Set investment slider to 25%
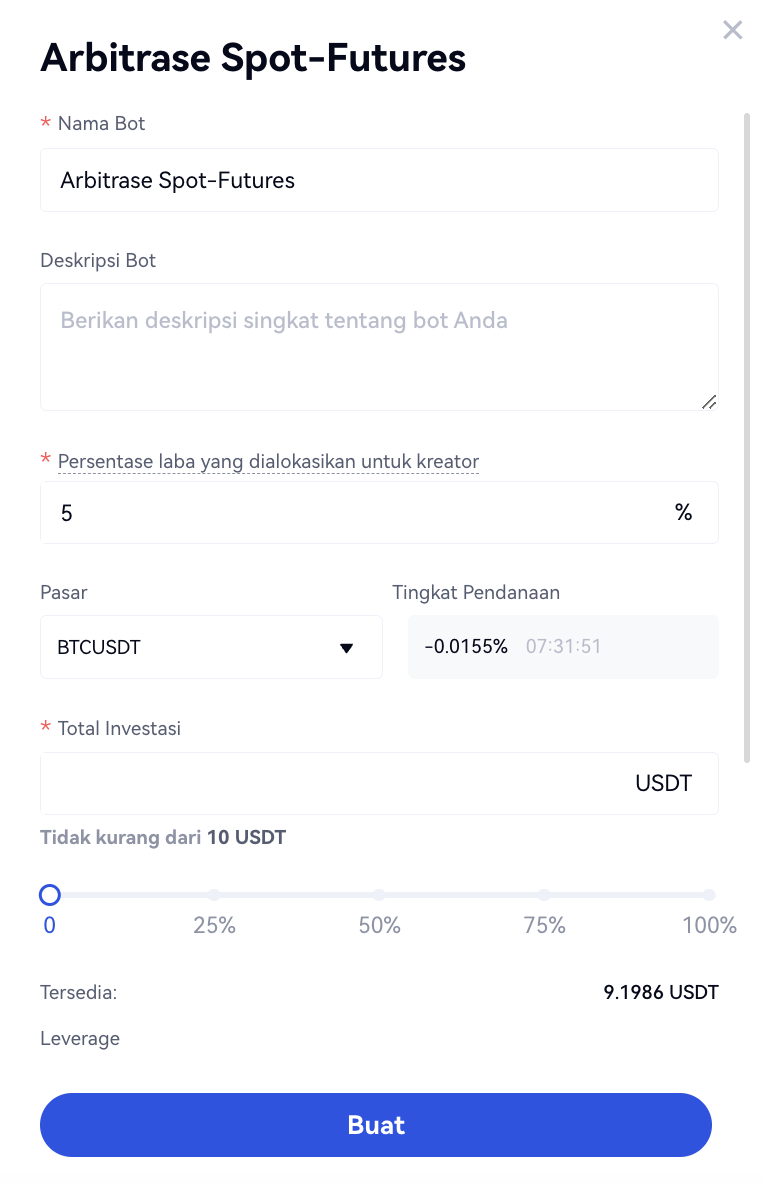Viewport: 762px width, 1184px height. [x=214, y=895]
